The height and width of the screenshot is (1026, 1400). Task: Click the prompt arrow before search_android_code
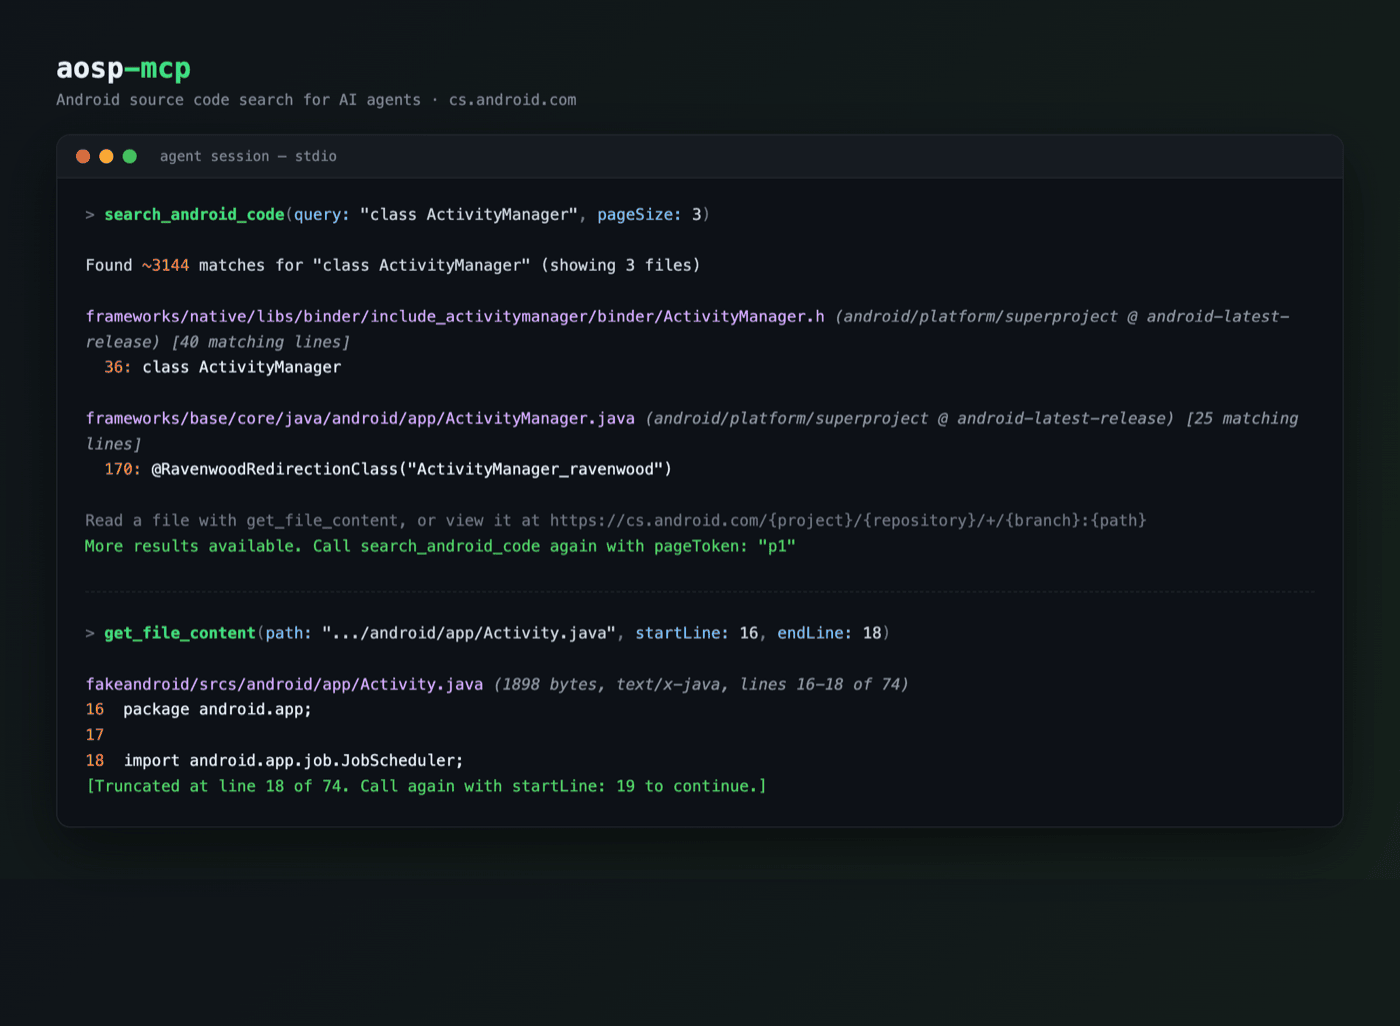pos(90,215)
